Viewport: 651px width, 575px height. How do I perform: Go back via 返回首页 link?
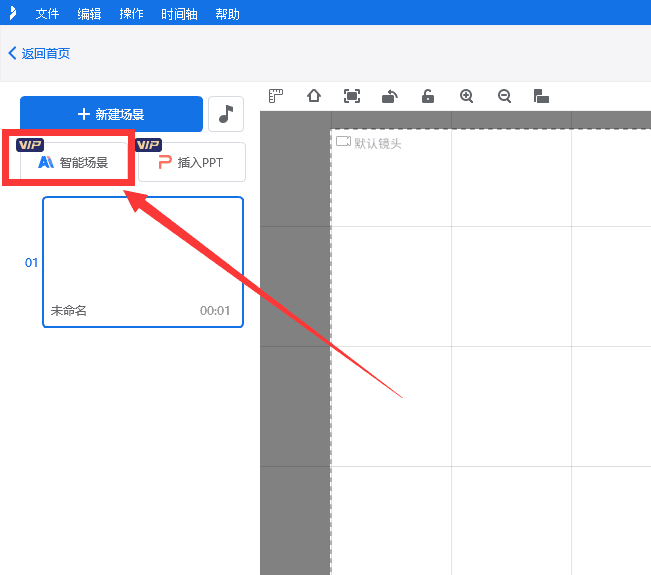tap(40, 53)
